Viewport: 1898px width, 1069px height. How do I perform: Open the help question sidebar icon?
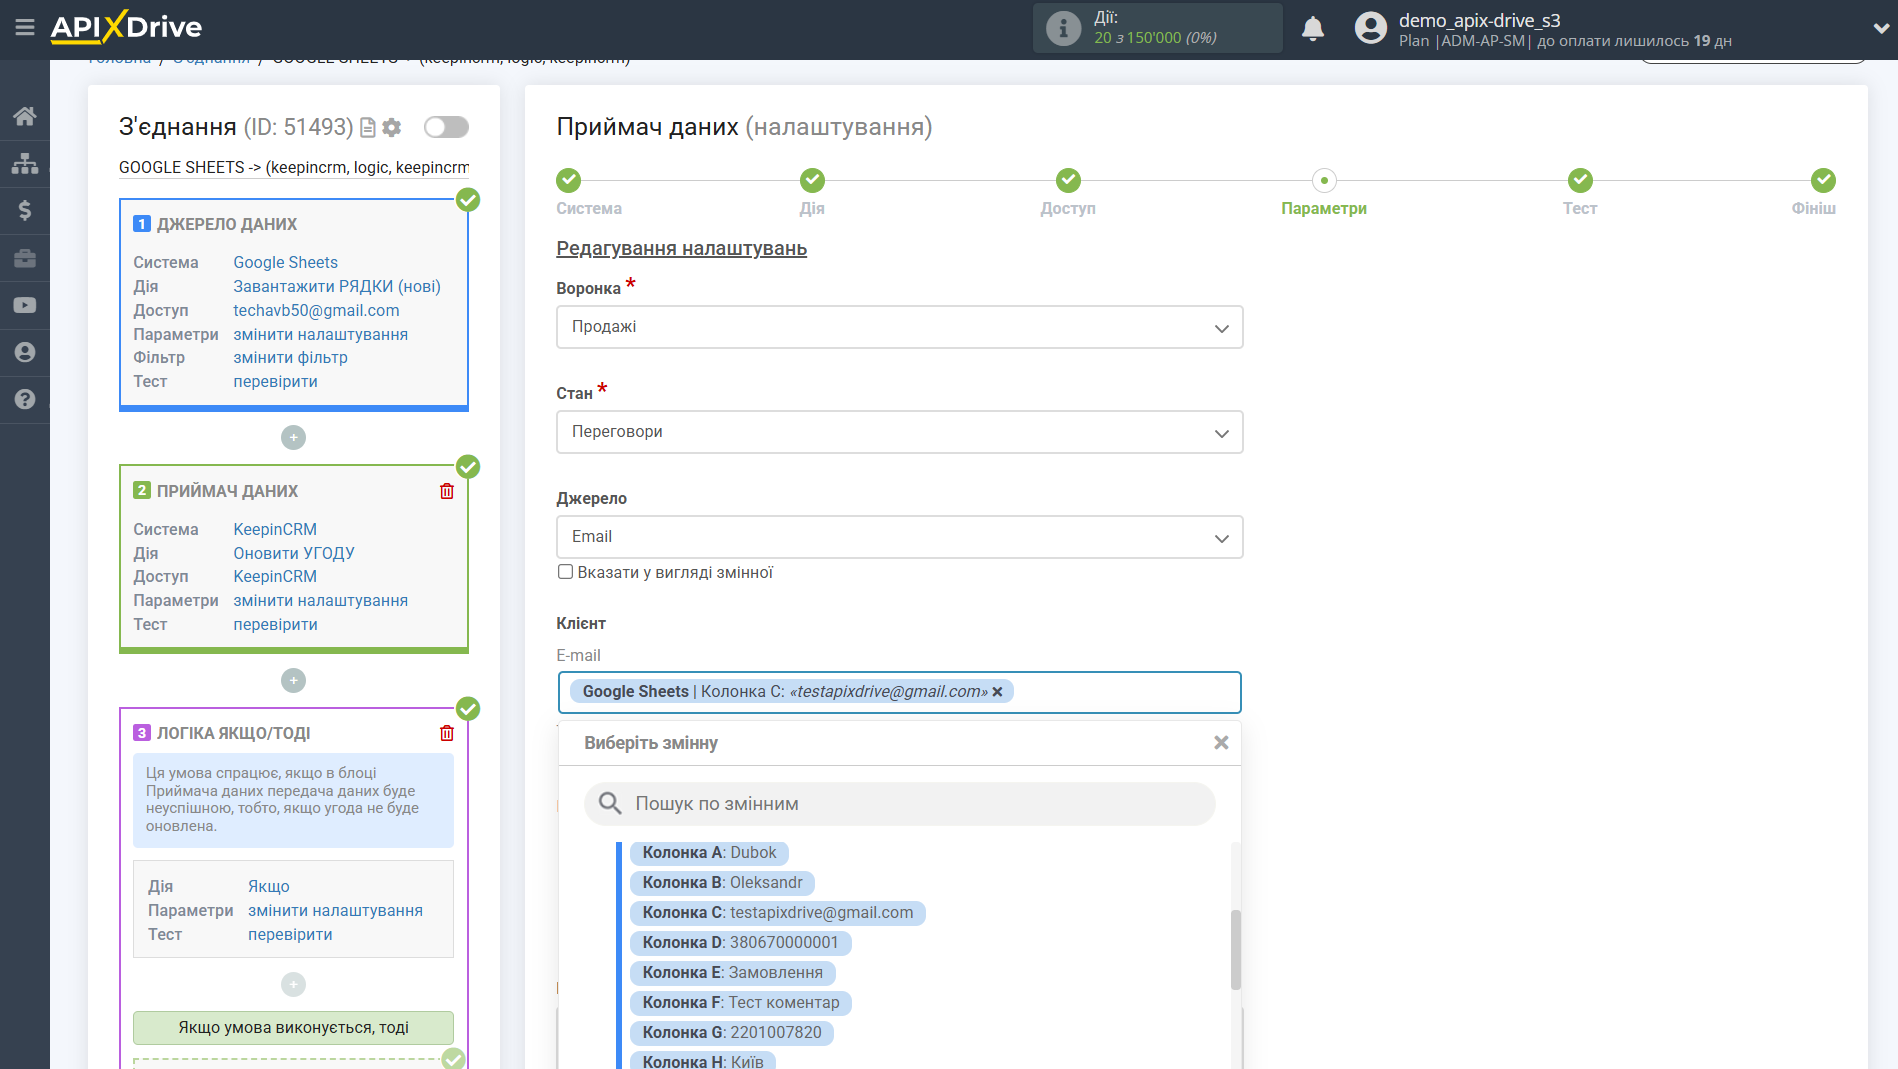[x=25, y=399]
